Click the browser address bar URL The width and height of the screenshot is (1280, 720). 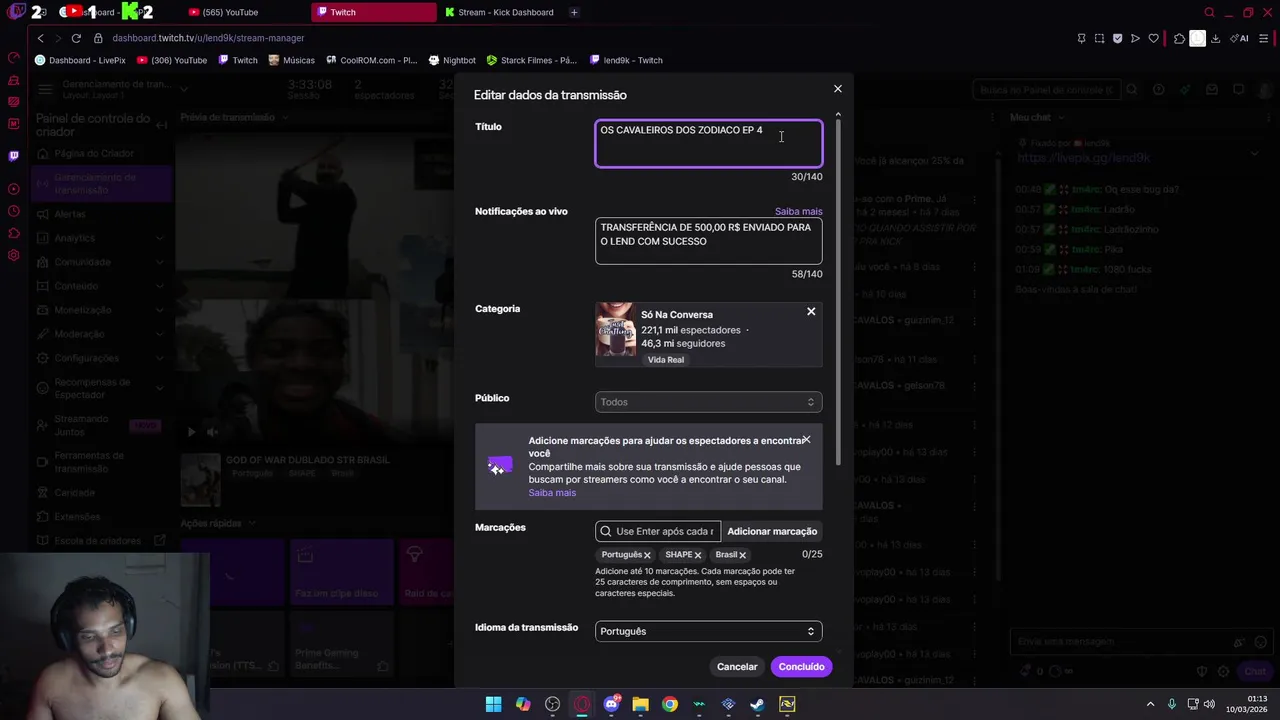pos(208,38)
